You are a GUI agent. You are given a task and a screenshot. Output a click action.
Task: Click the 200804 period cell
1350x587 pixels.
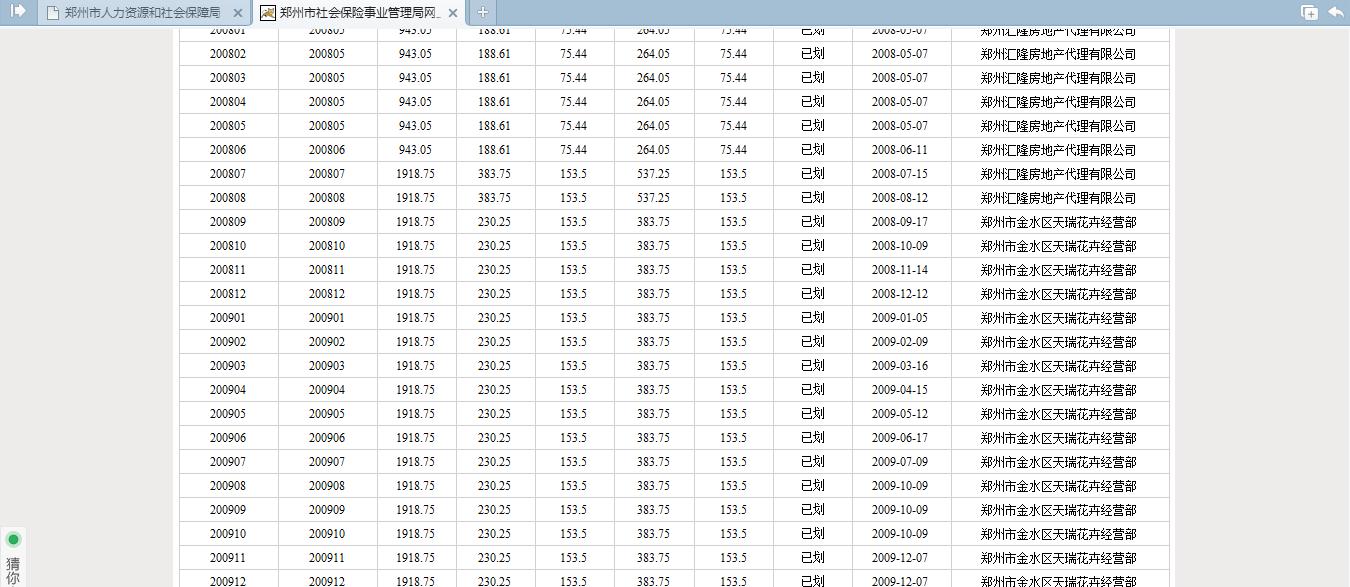(228, 102)
